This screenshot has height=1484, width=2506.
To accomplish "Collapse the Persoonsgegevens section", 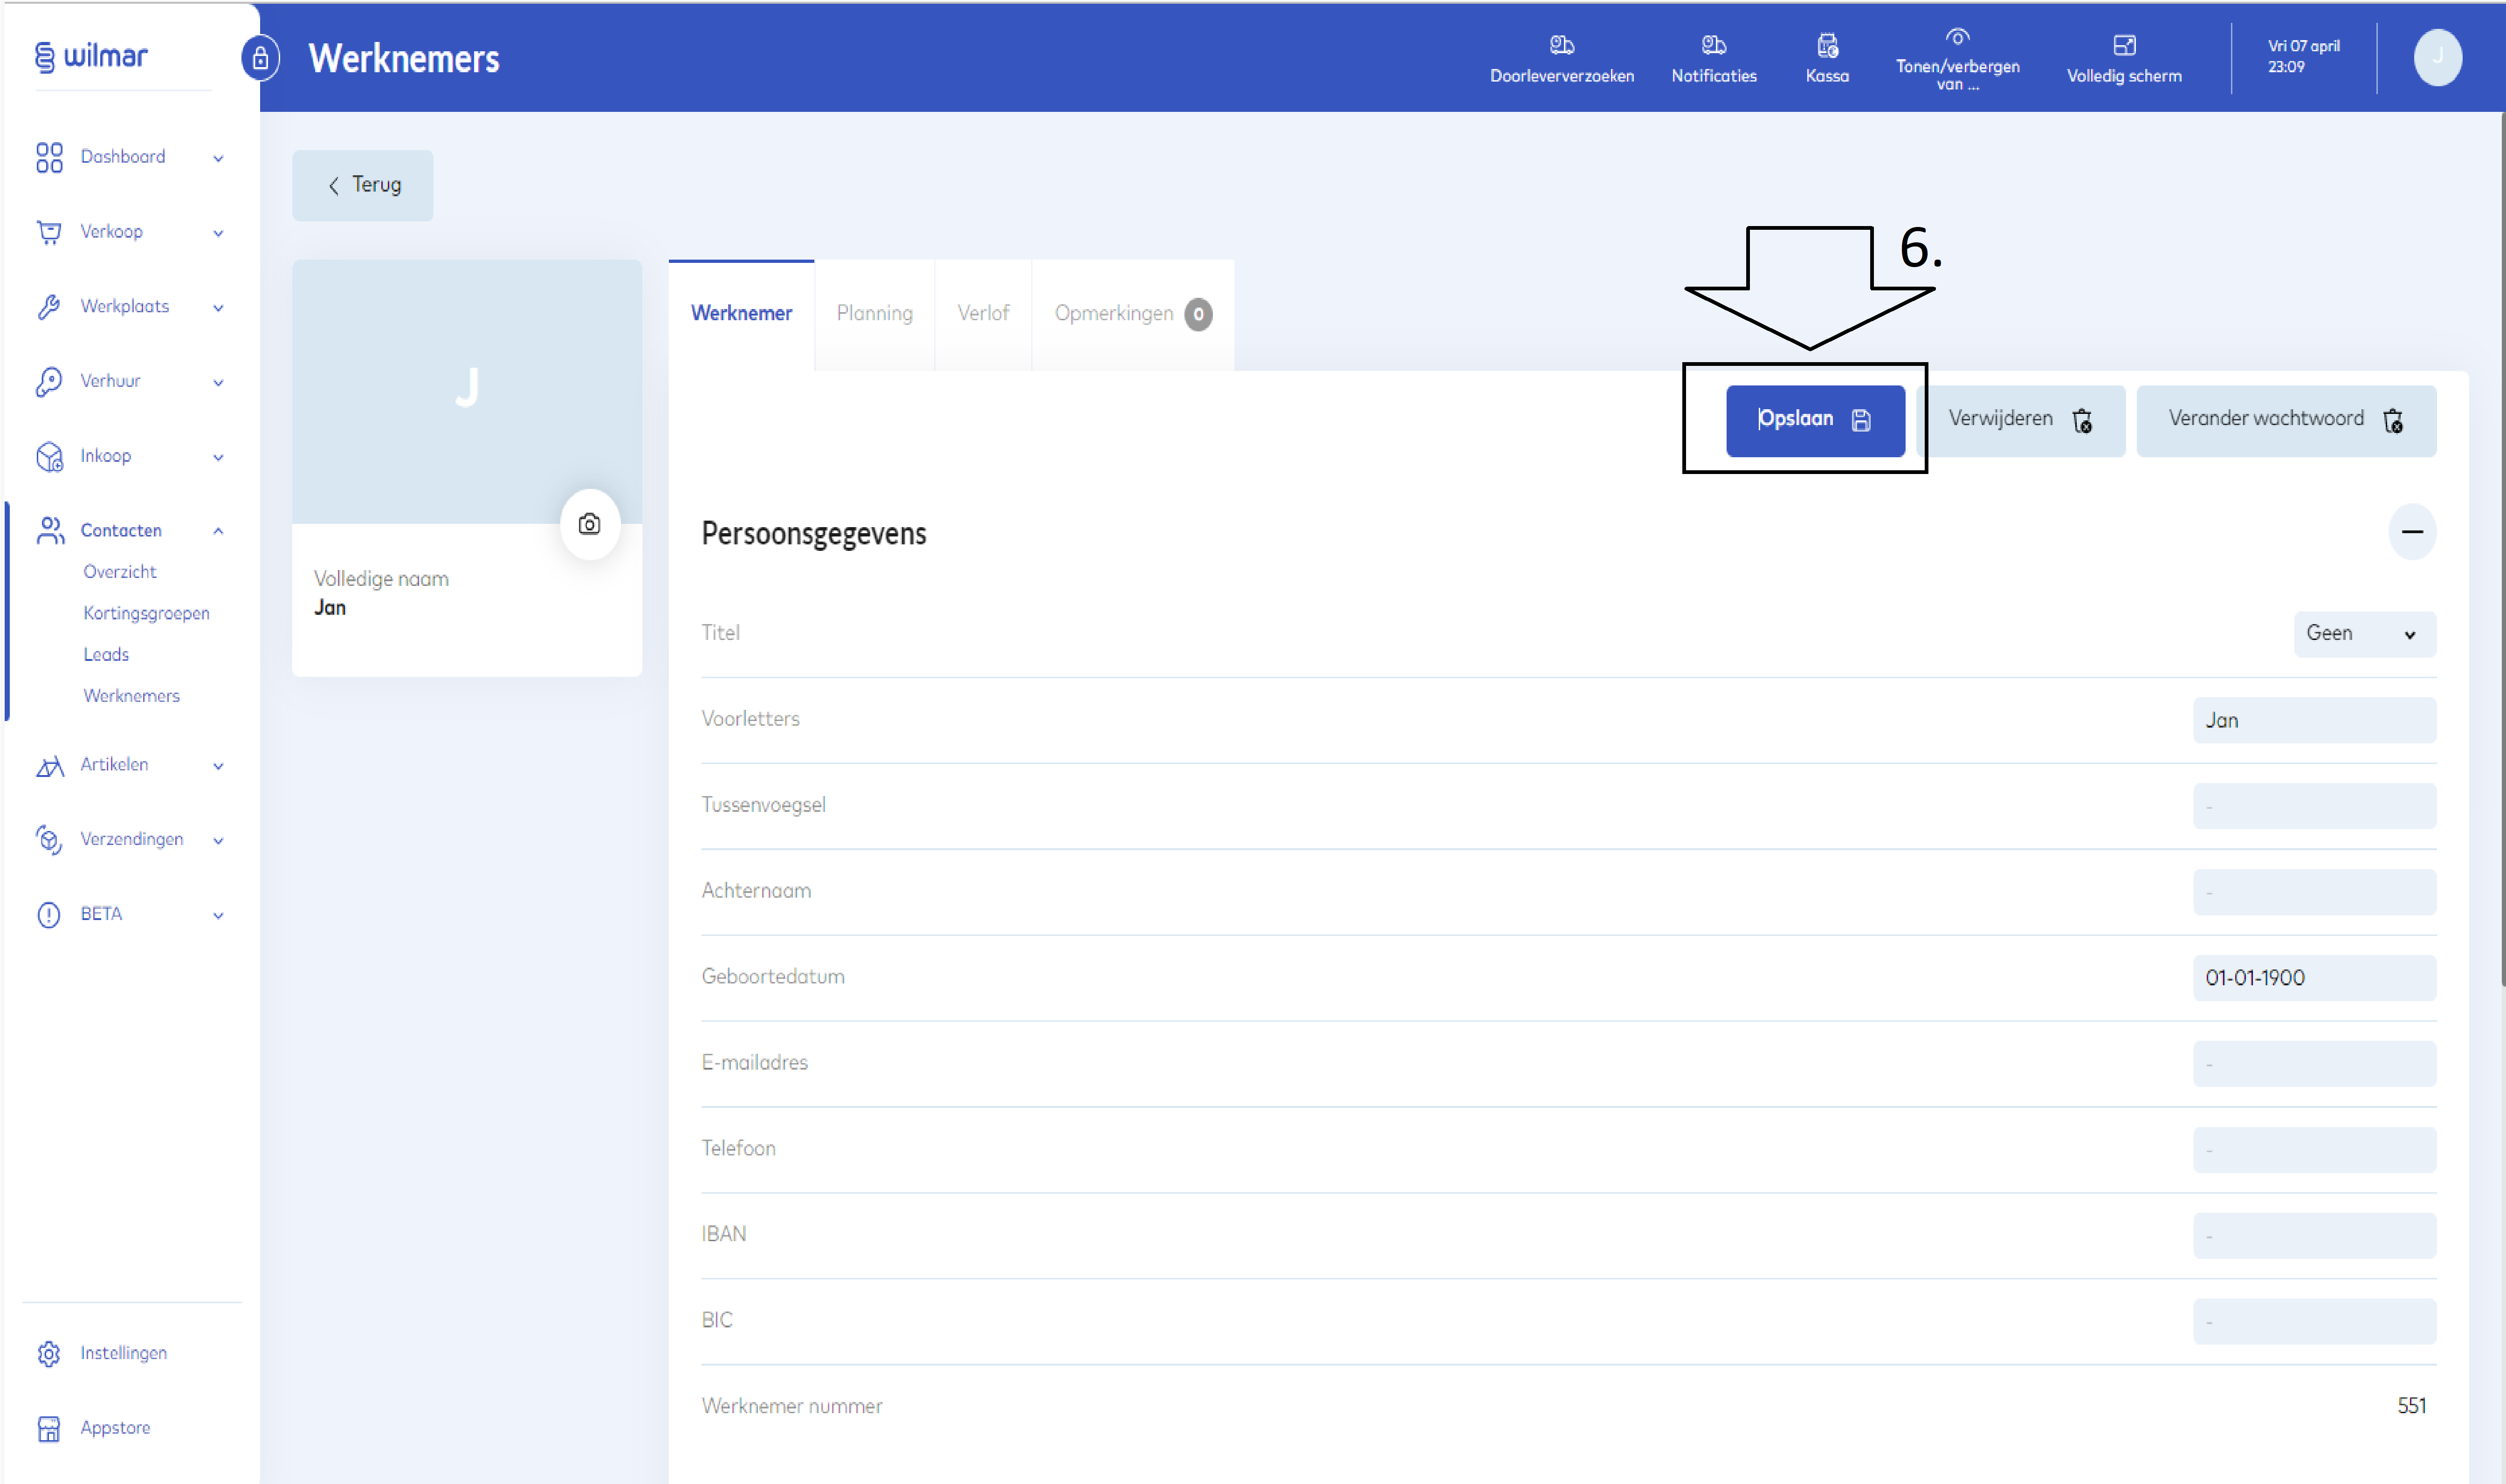I will 2411,532.
